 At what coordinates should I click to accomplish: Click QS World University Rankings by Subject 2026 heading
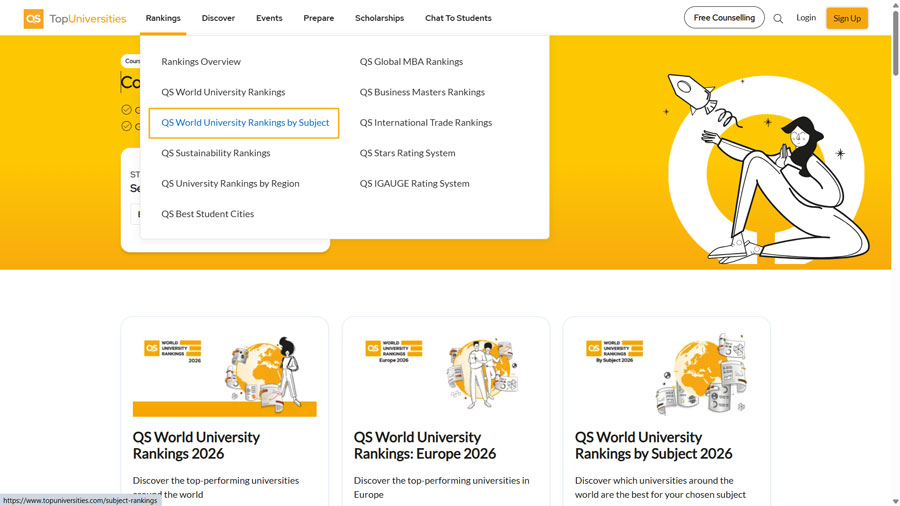[x=654, y=445]
